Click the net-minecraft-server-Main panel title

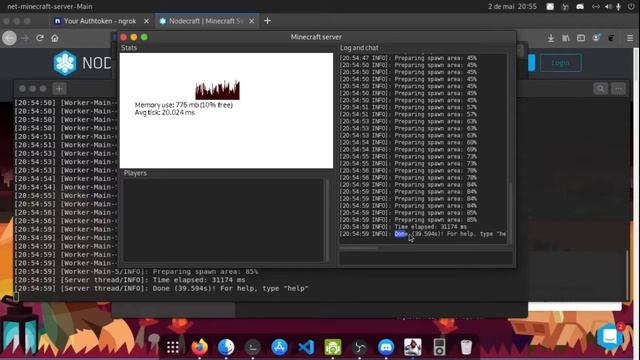click(x=50, y=7)
